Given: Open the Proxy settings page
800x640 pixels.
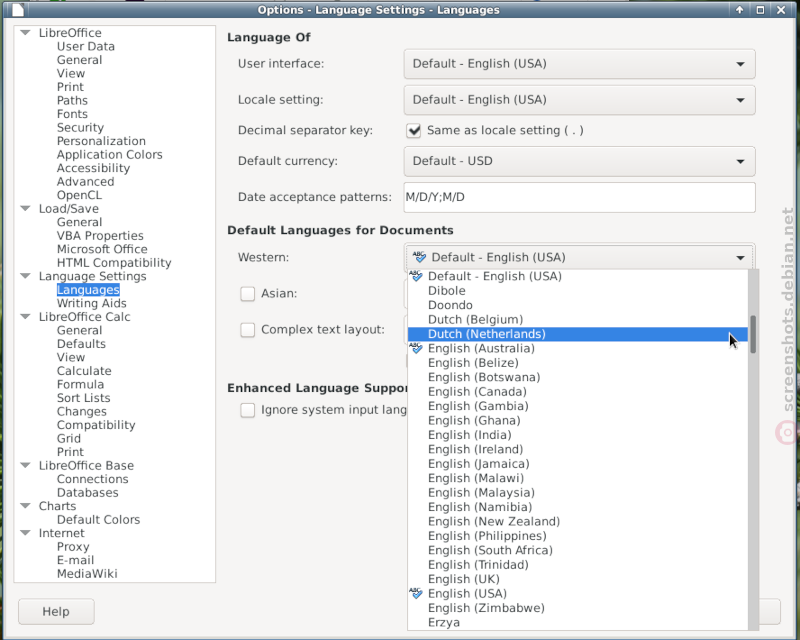Looking at the screenshot, I should click(x=73, y=547).
